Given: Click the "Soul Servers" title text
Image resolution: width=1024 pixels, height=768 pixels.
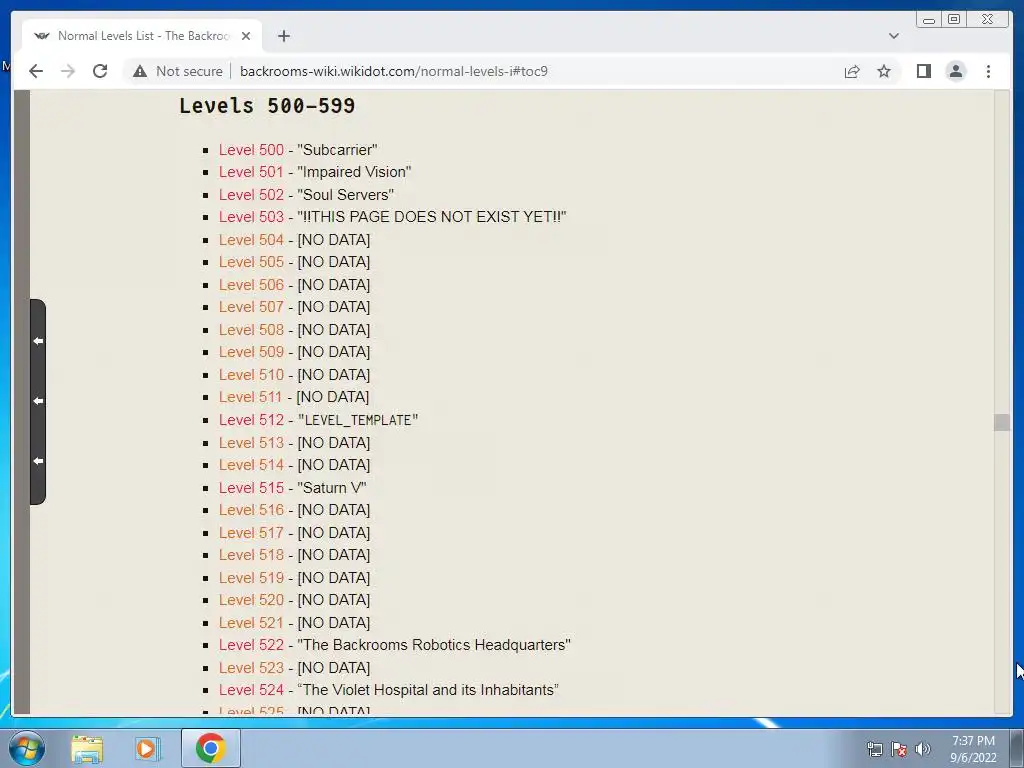Looking at the screenshot, I should coord(345,195).
